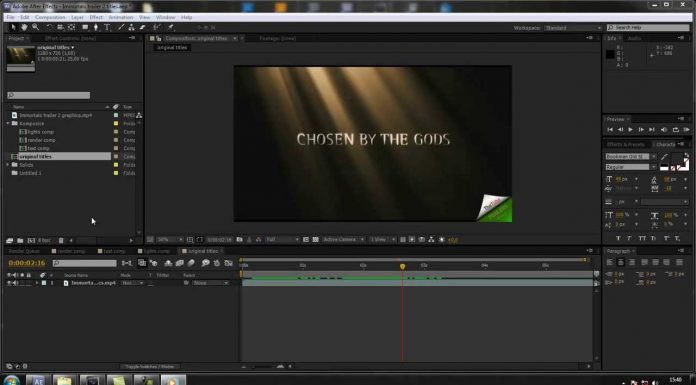Click the Draft 3D timeline icon
This screenshot has height=385, width=696.
tap(153, 263)
